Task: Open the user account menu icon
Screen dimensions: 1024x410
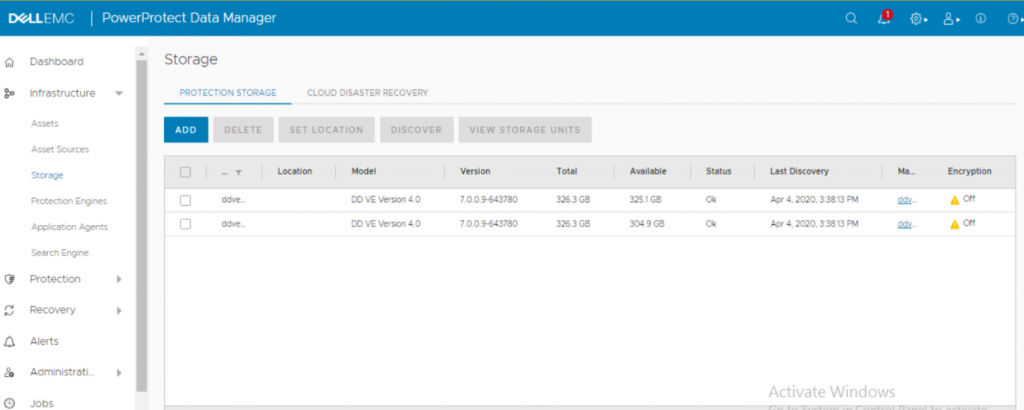Action: pyautogui.click(x=951, y=19)
